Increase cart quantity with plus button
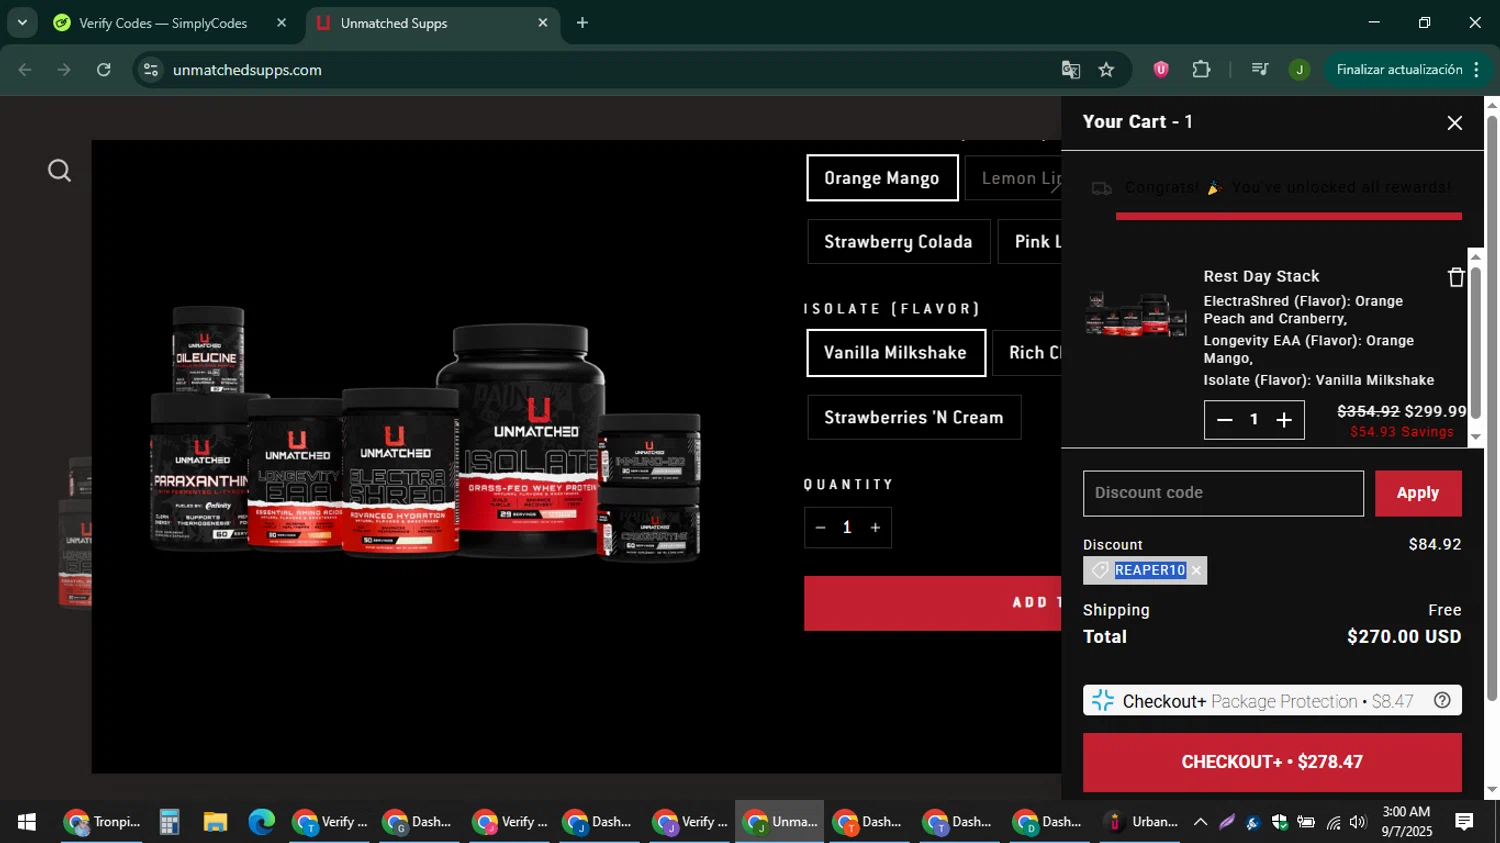1500x843 pixels. click(x=1285, y=420)
